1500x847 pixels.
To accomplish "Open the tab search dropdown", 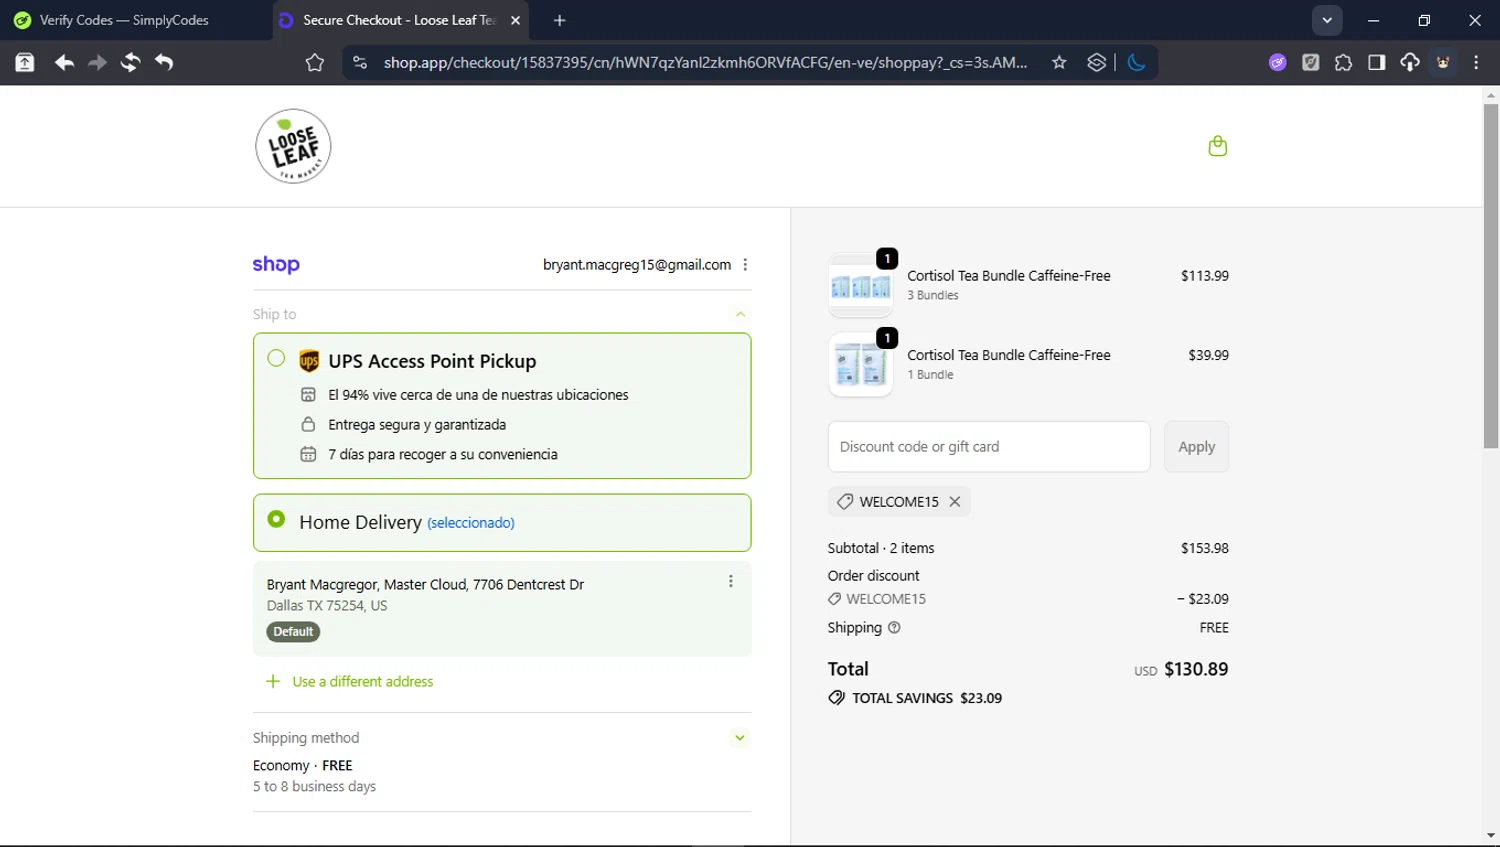I will coord(1327,20).
